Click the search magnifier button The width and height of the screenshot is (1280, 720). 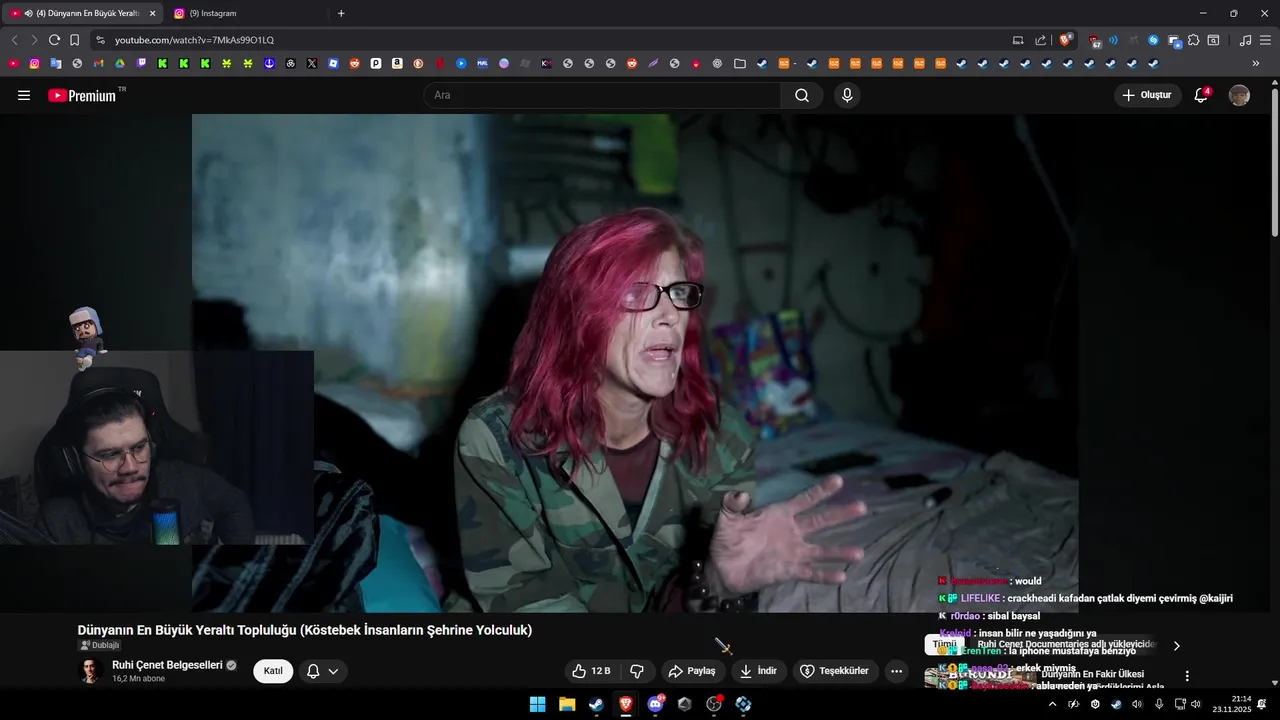[802, 95]
